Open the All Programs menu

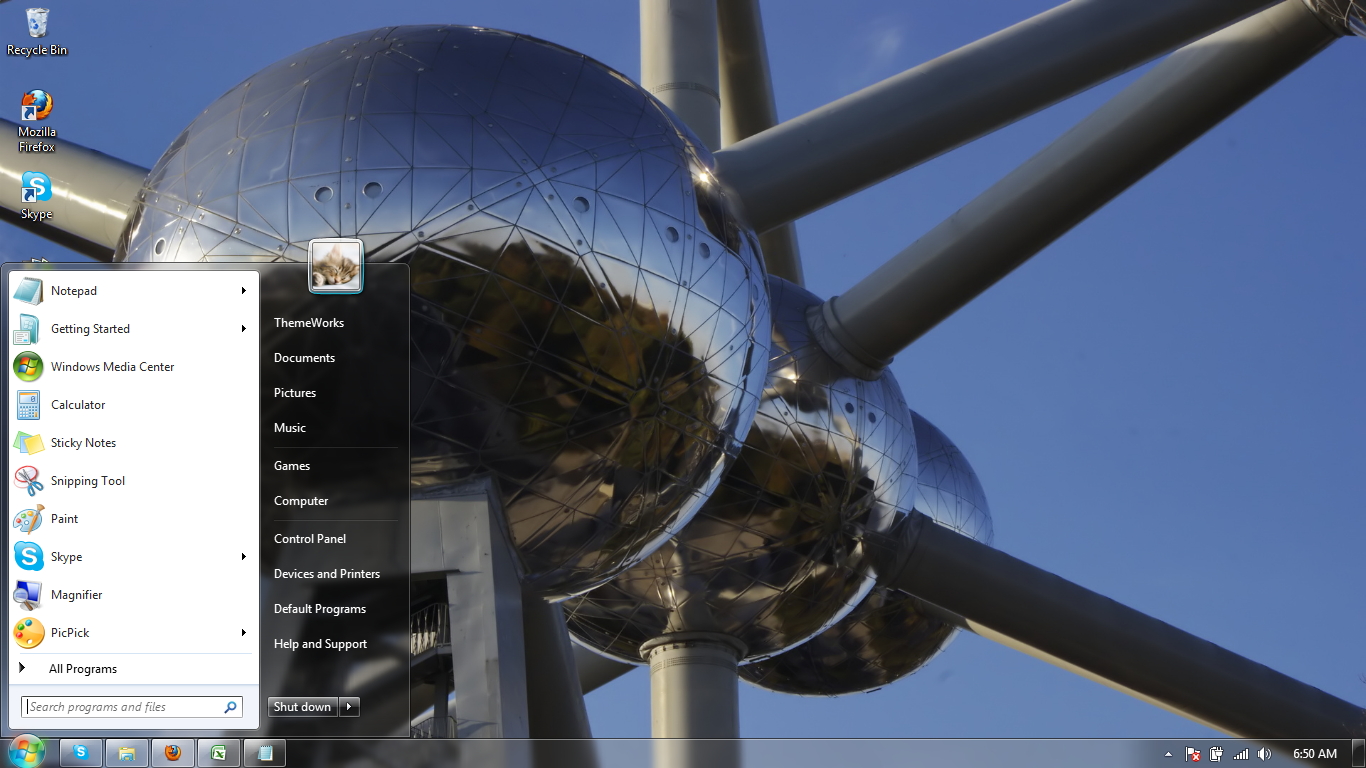click(x=83, y=668)
